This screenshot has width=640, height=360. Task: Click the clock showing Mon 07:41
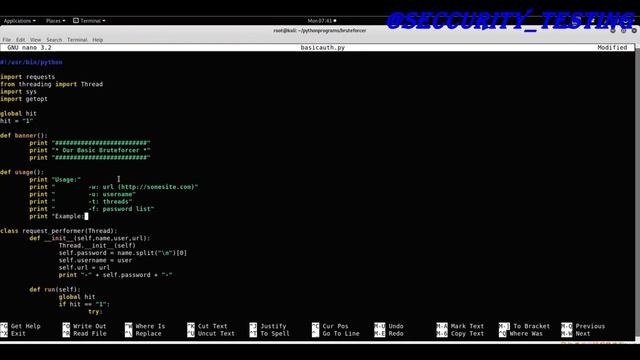coord(322,20)
